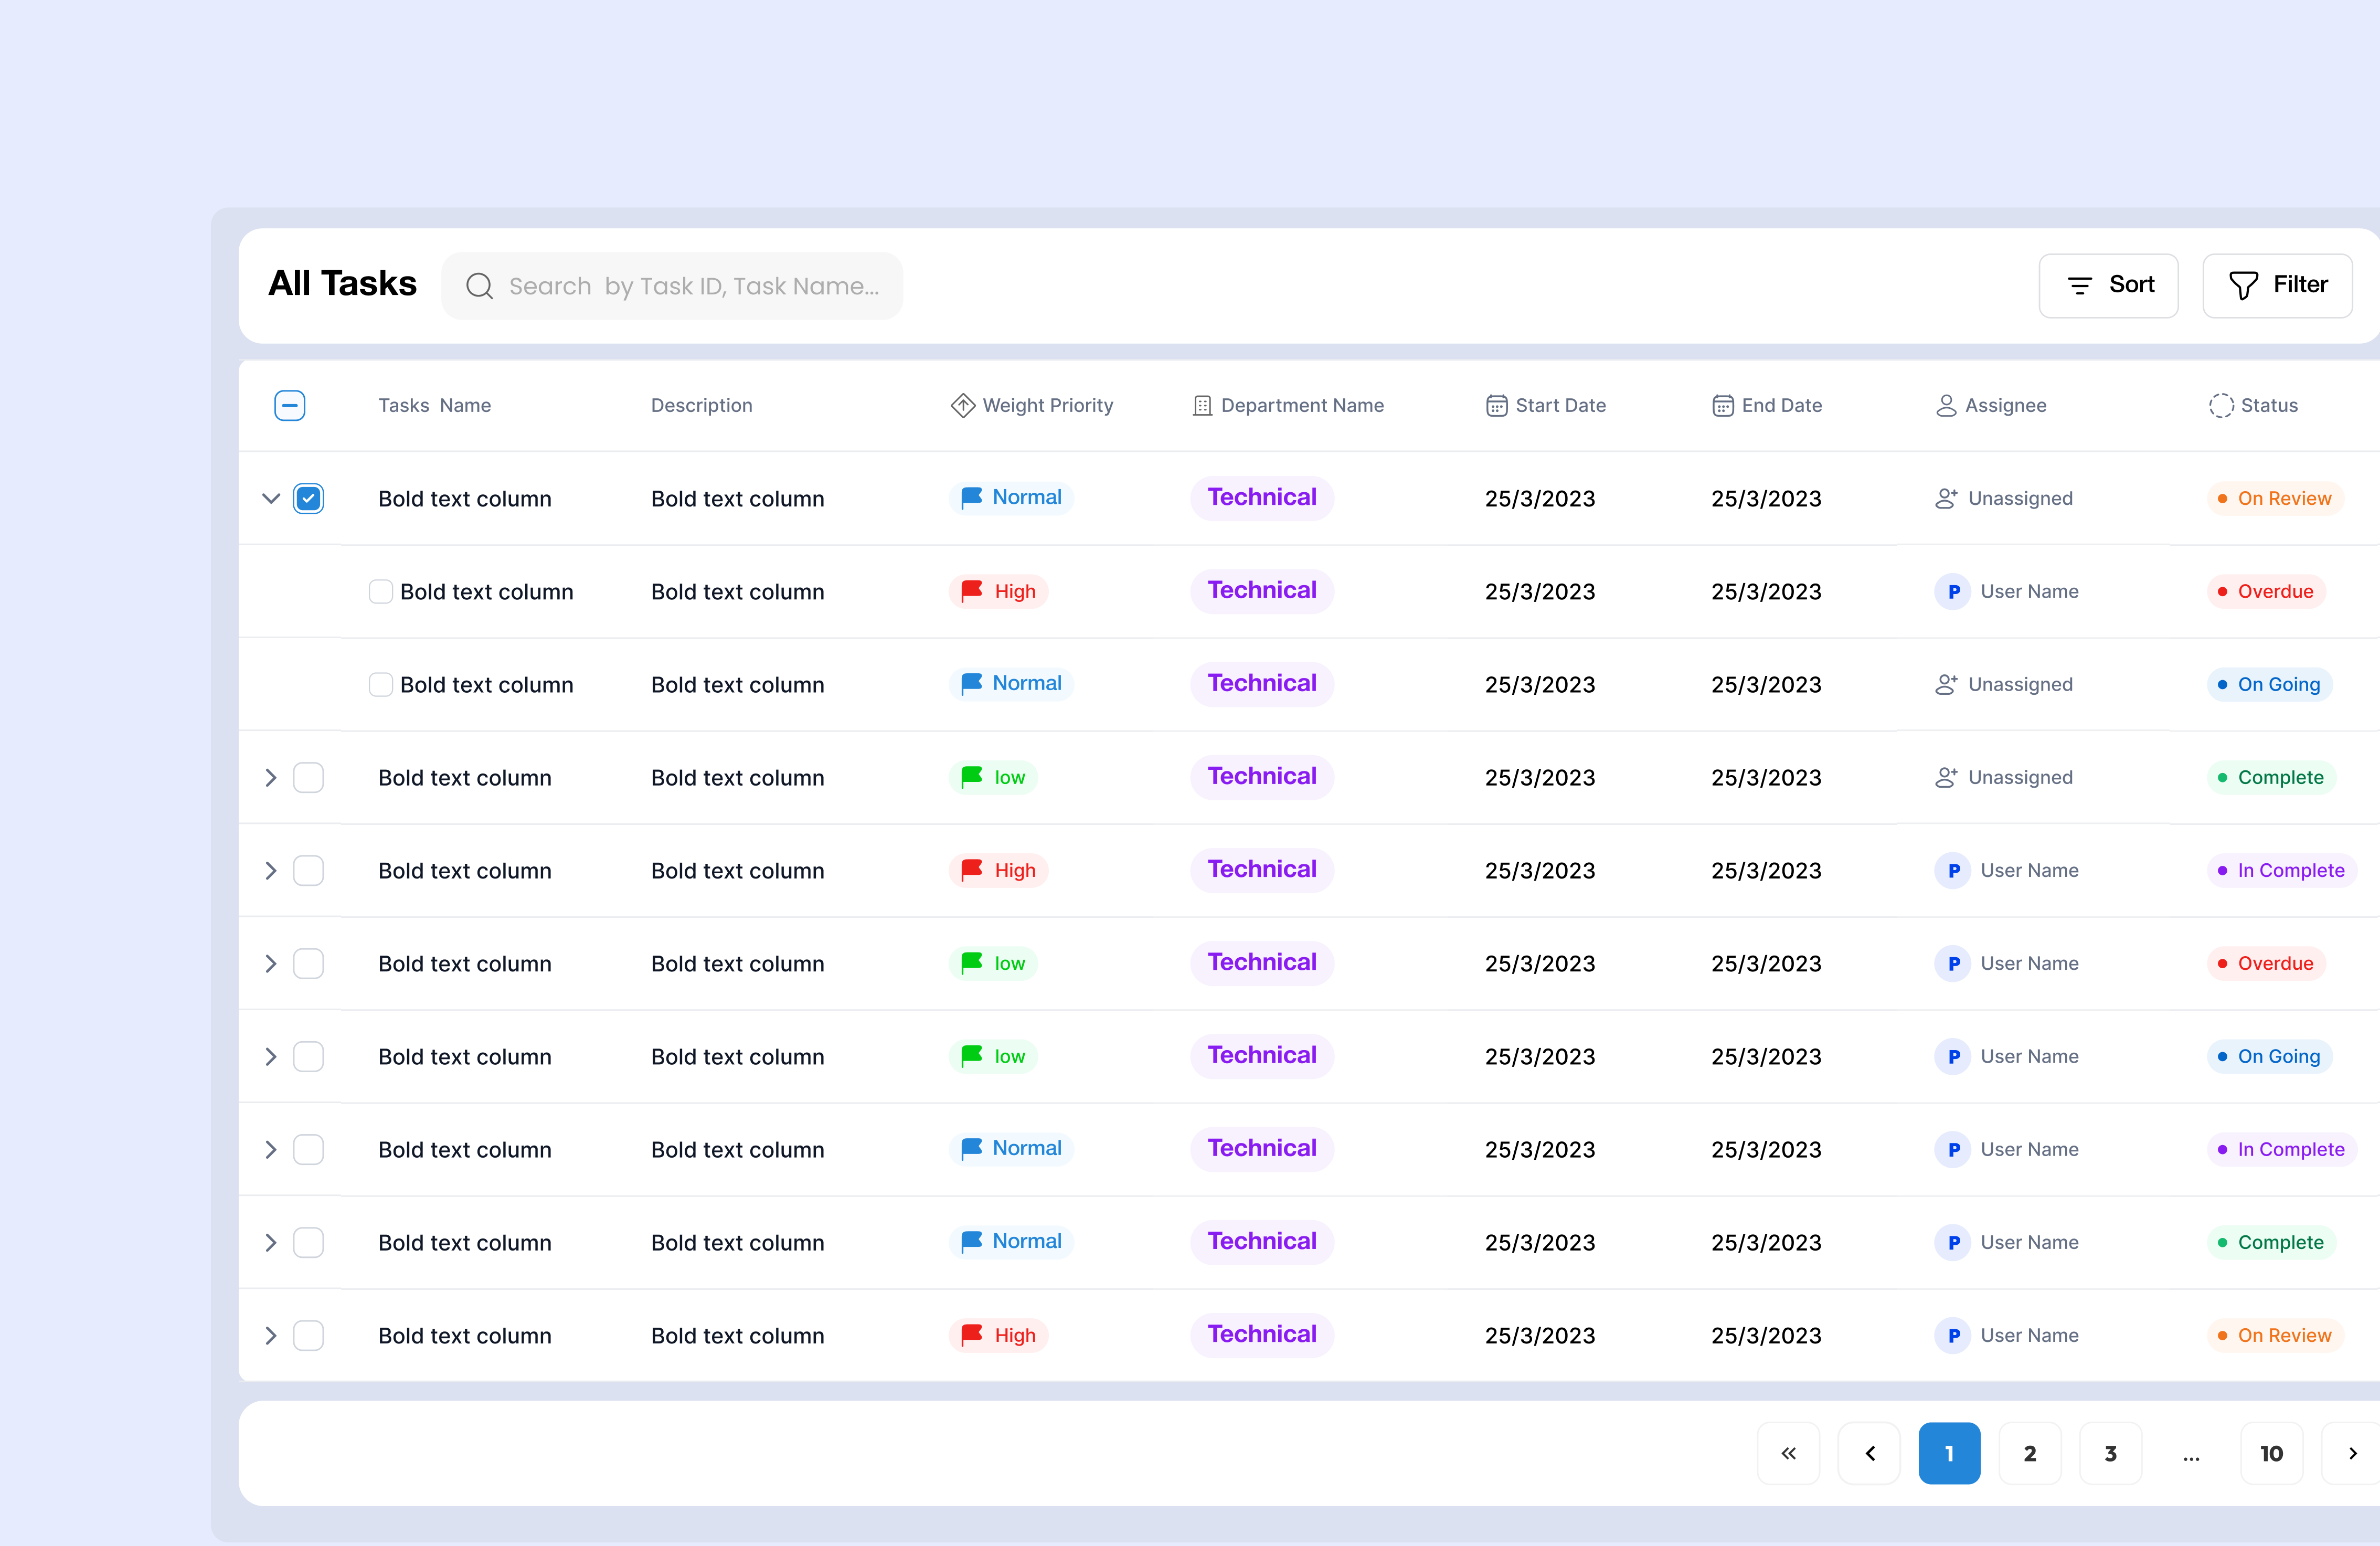Click the Unassigned add-user icon on first row

pyautogui.click(x=1946, y=497)
